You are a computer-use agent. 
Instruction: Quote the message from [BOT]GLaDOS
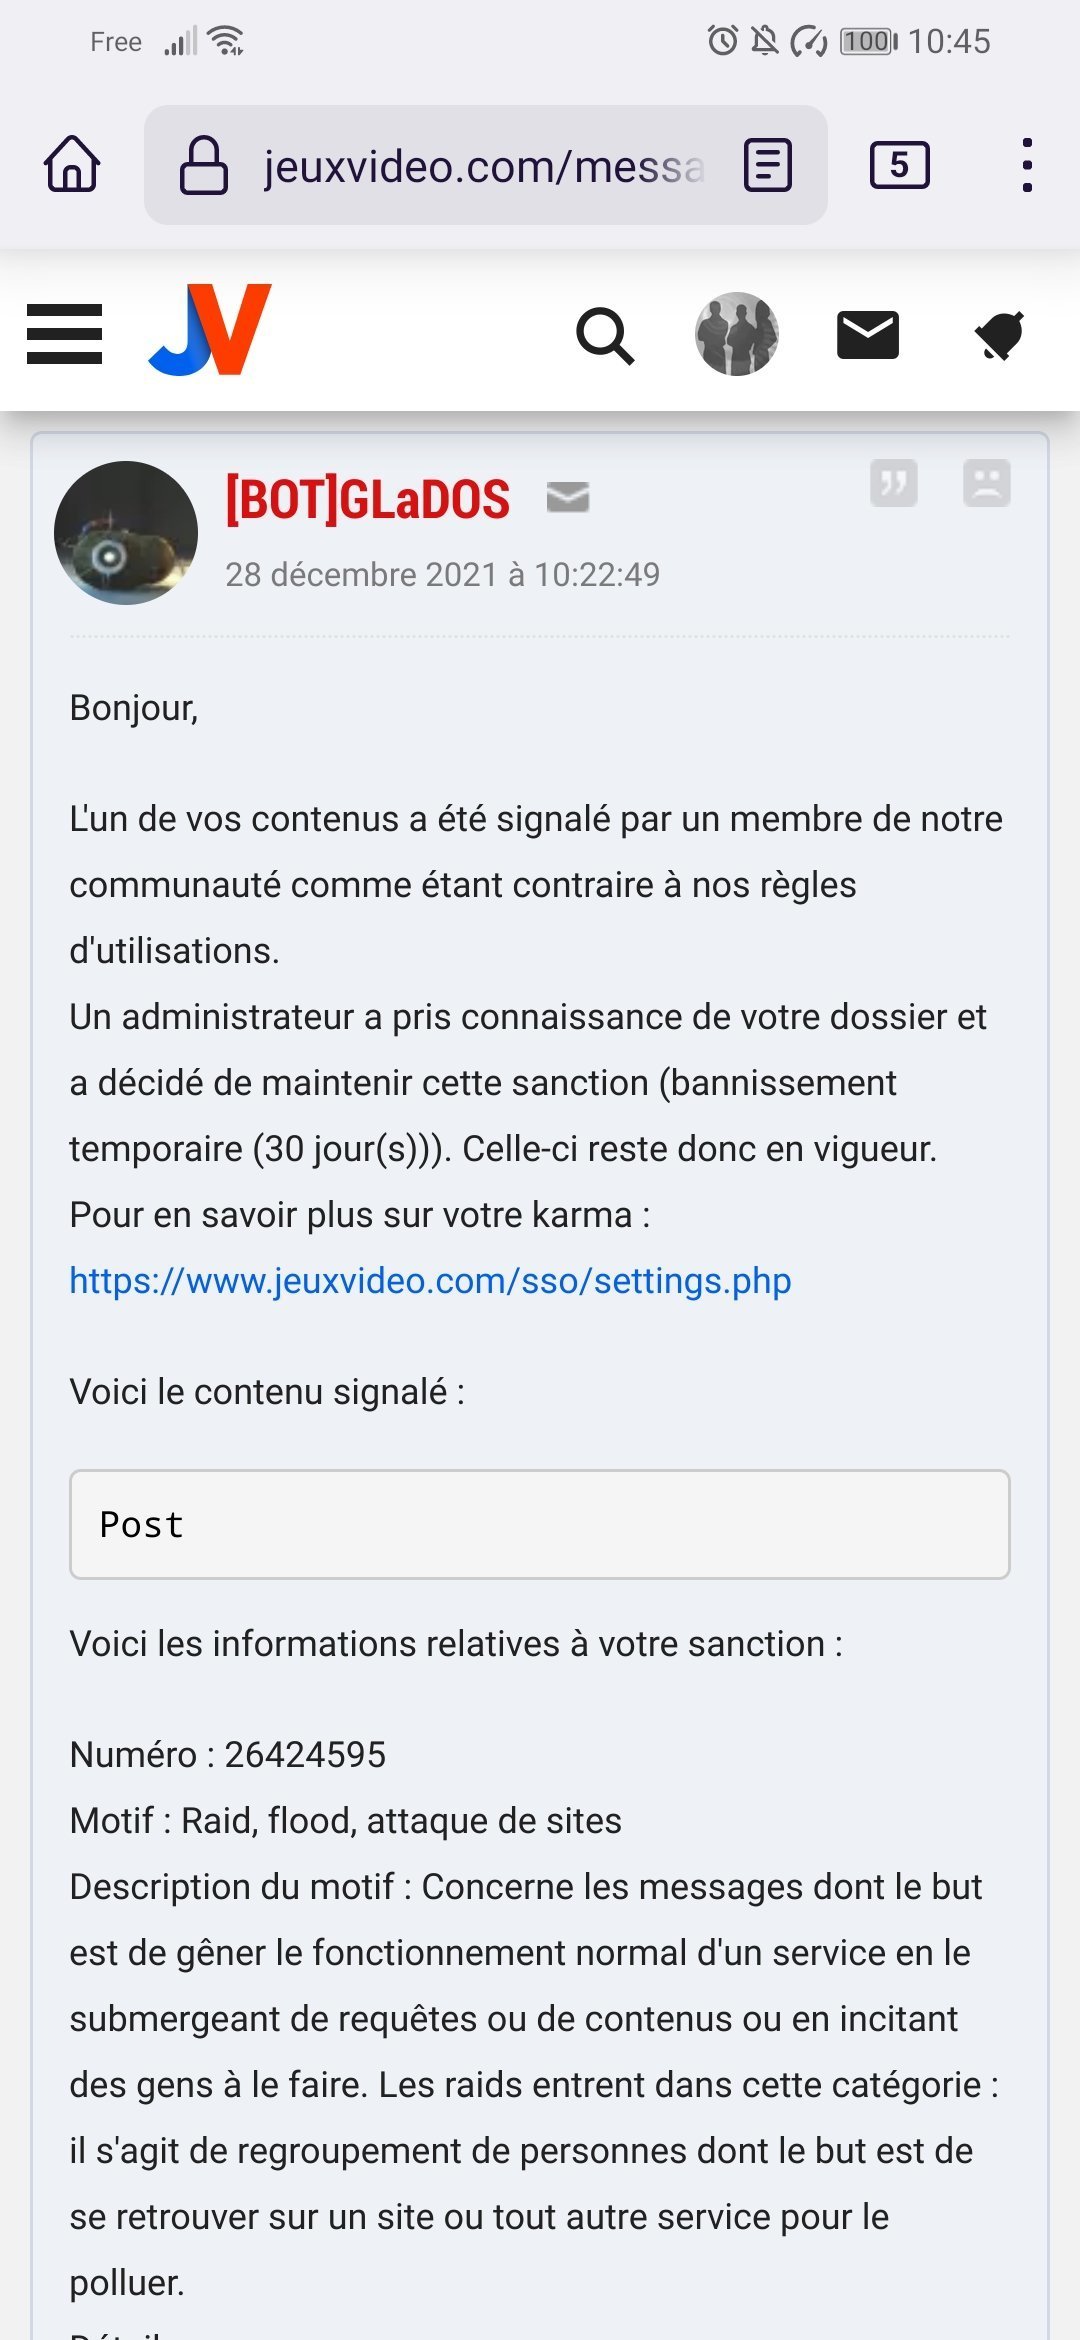(893, 484)
